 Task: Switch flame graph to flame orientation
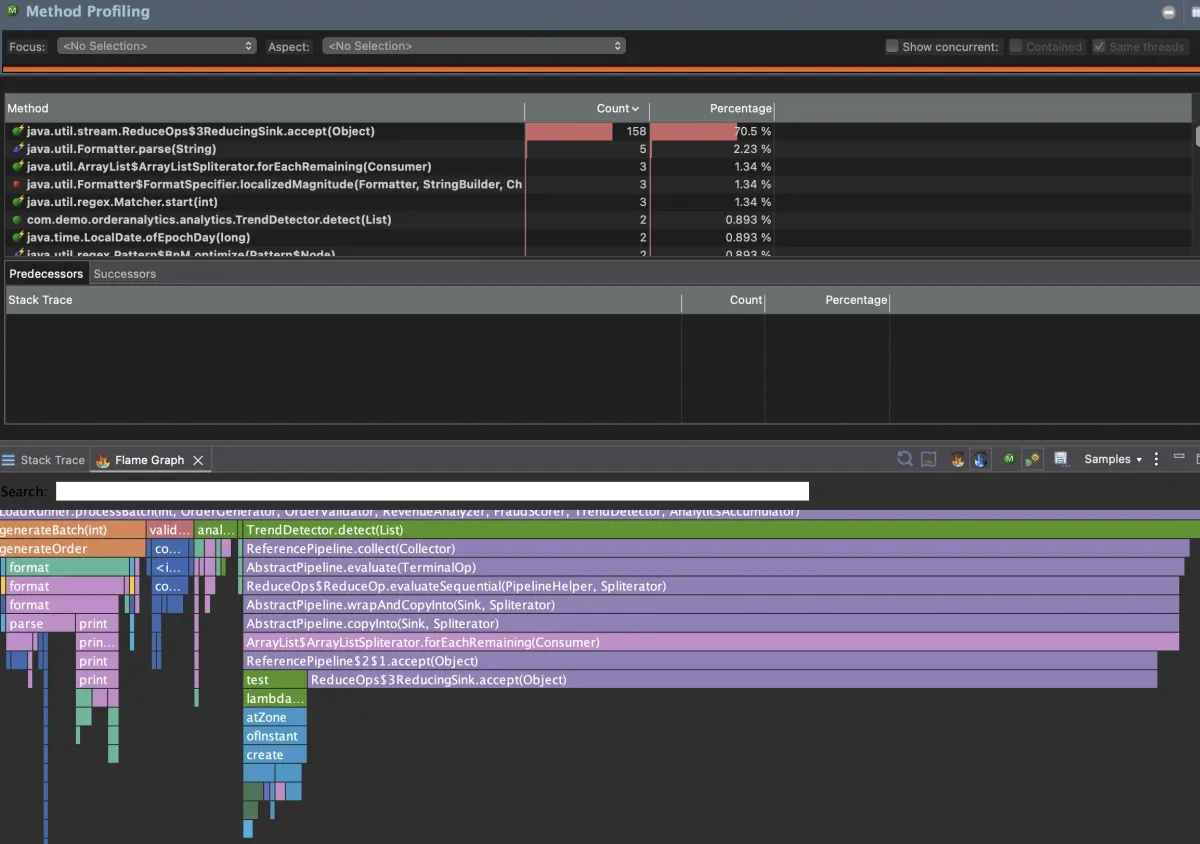[x=956, y=459]
